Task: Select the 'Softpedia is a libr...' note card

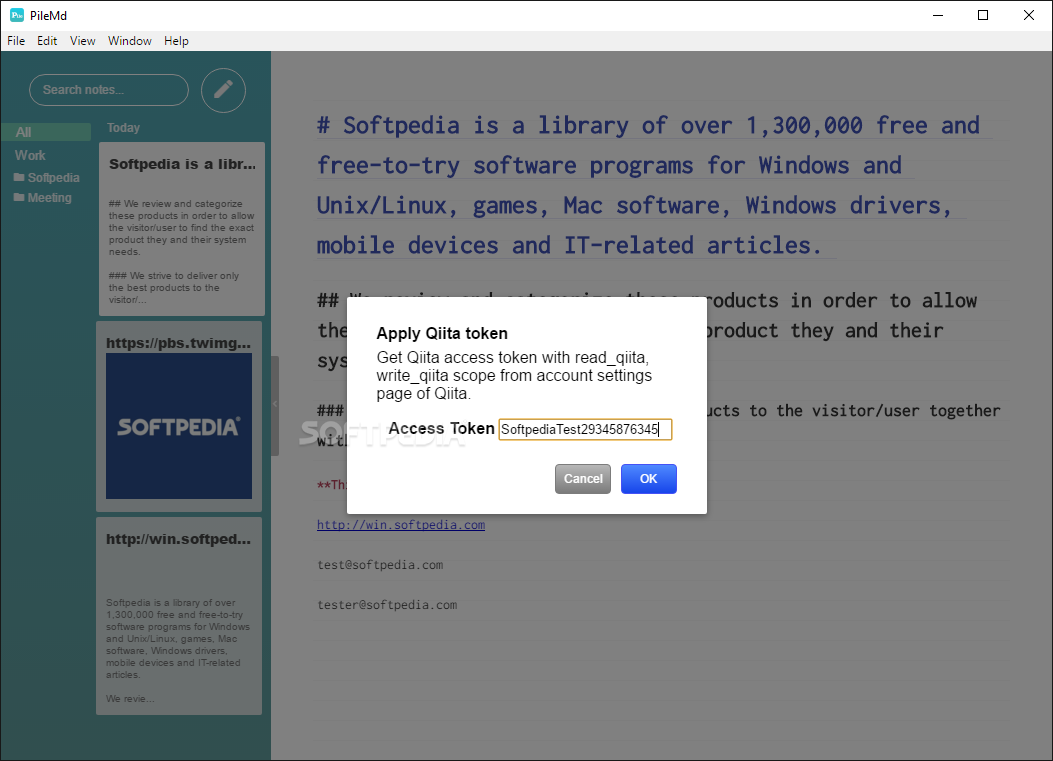Action: [x=182, y=229]
